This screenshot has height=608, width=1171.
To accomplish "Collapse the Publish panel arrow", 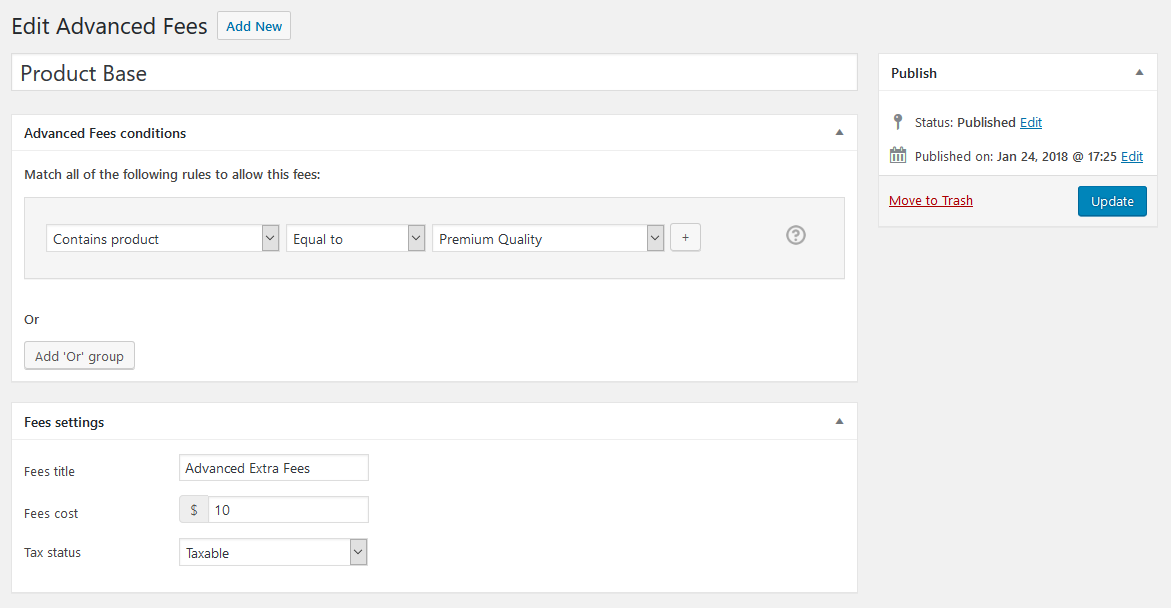I will [x=1139, y=73].
